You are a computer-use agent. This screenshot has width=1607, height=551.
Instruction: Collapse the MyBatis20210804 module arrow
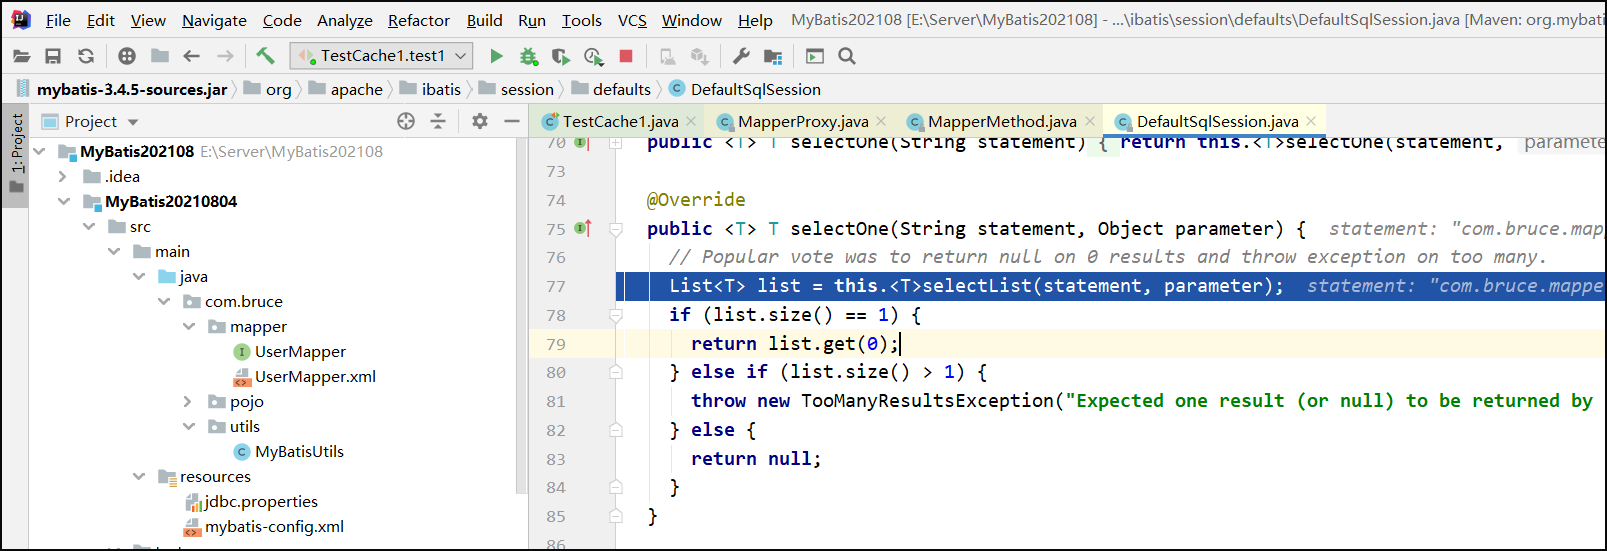(64, 201)
